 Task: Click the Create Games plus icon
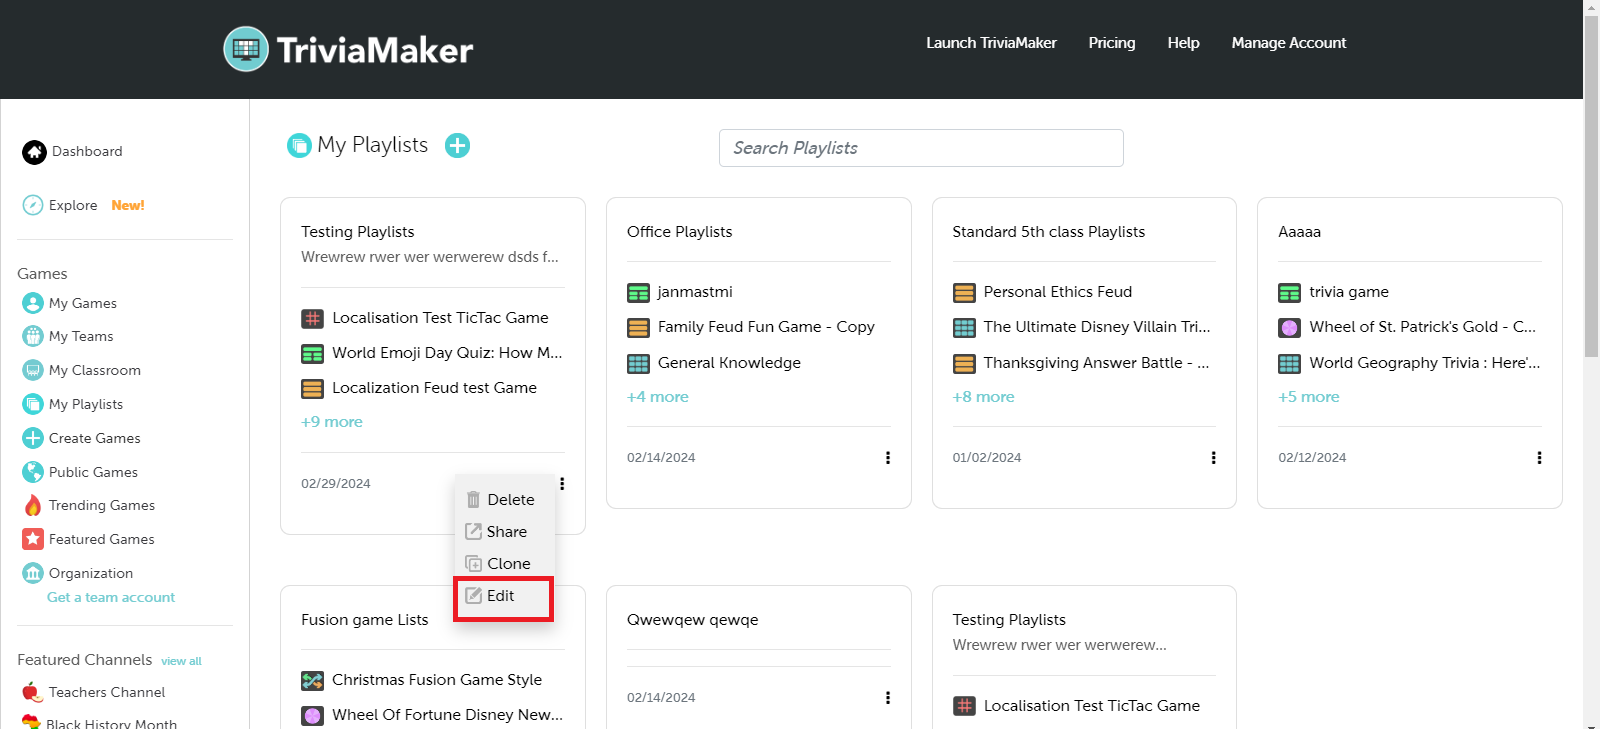point(33,438)
